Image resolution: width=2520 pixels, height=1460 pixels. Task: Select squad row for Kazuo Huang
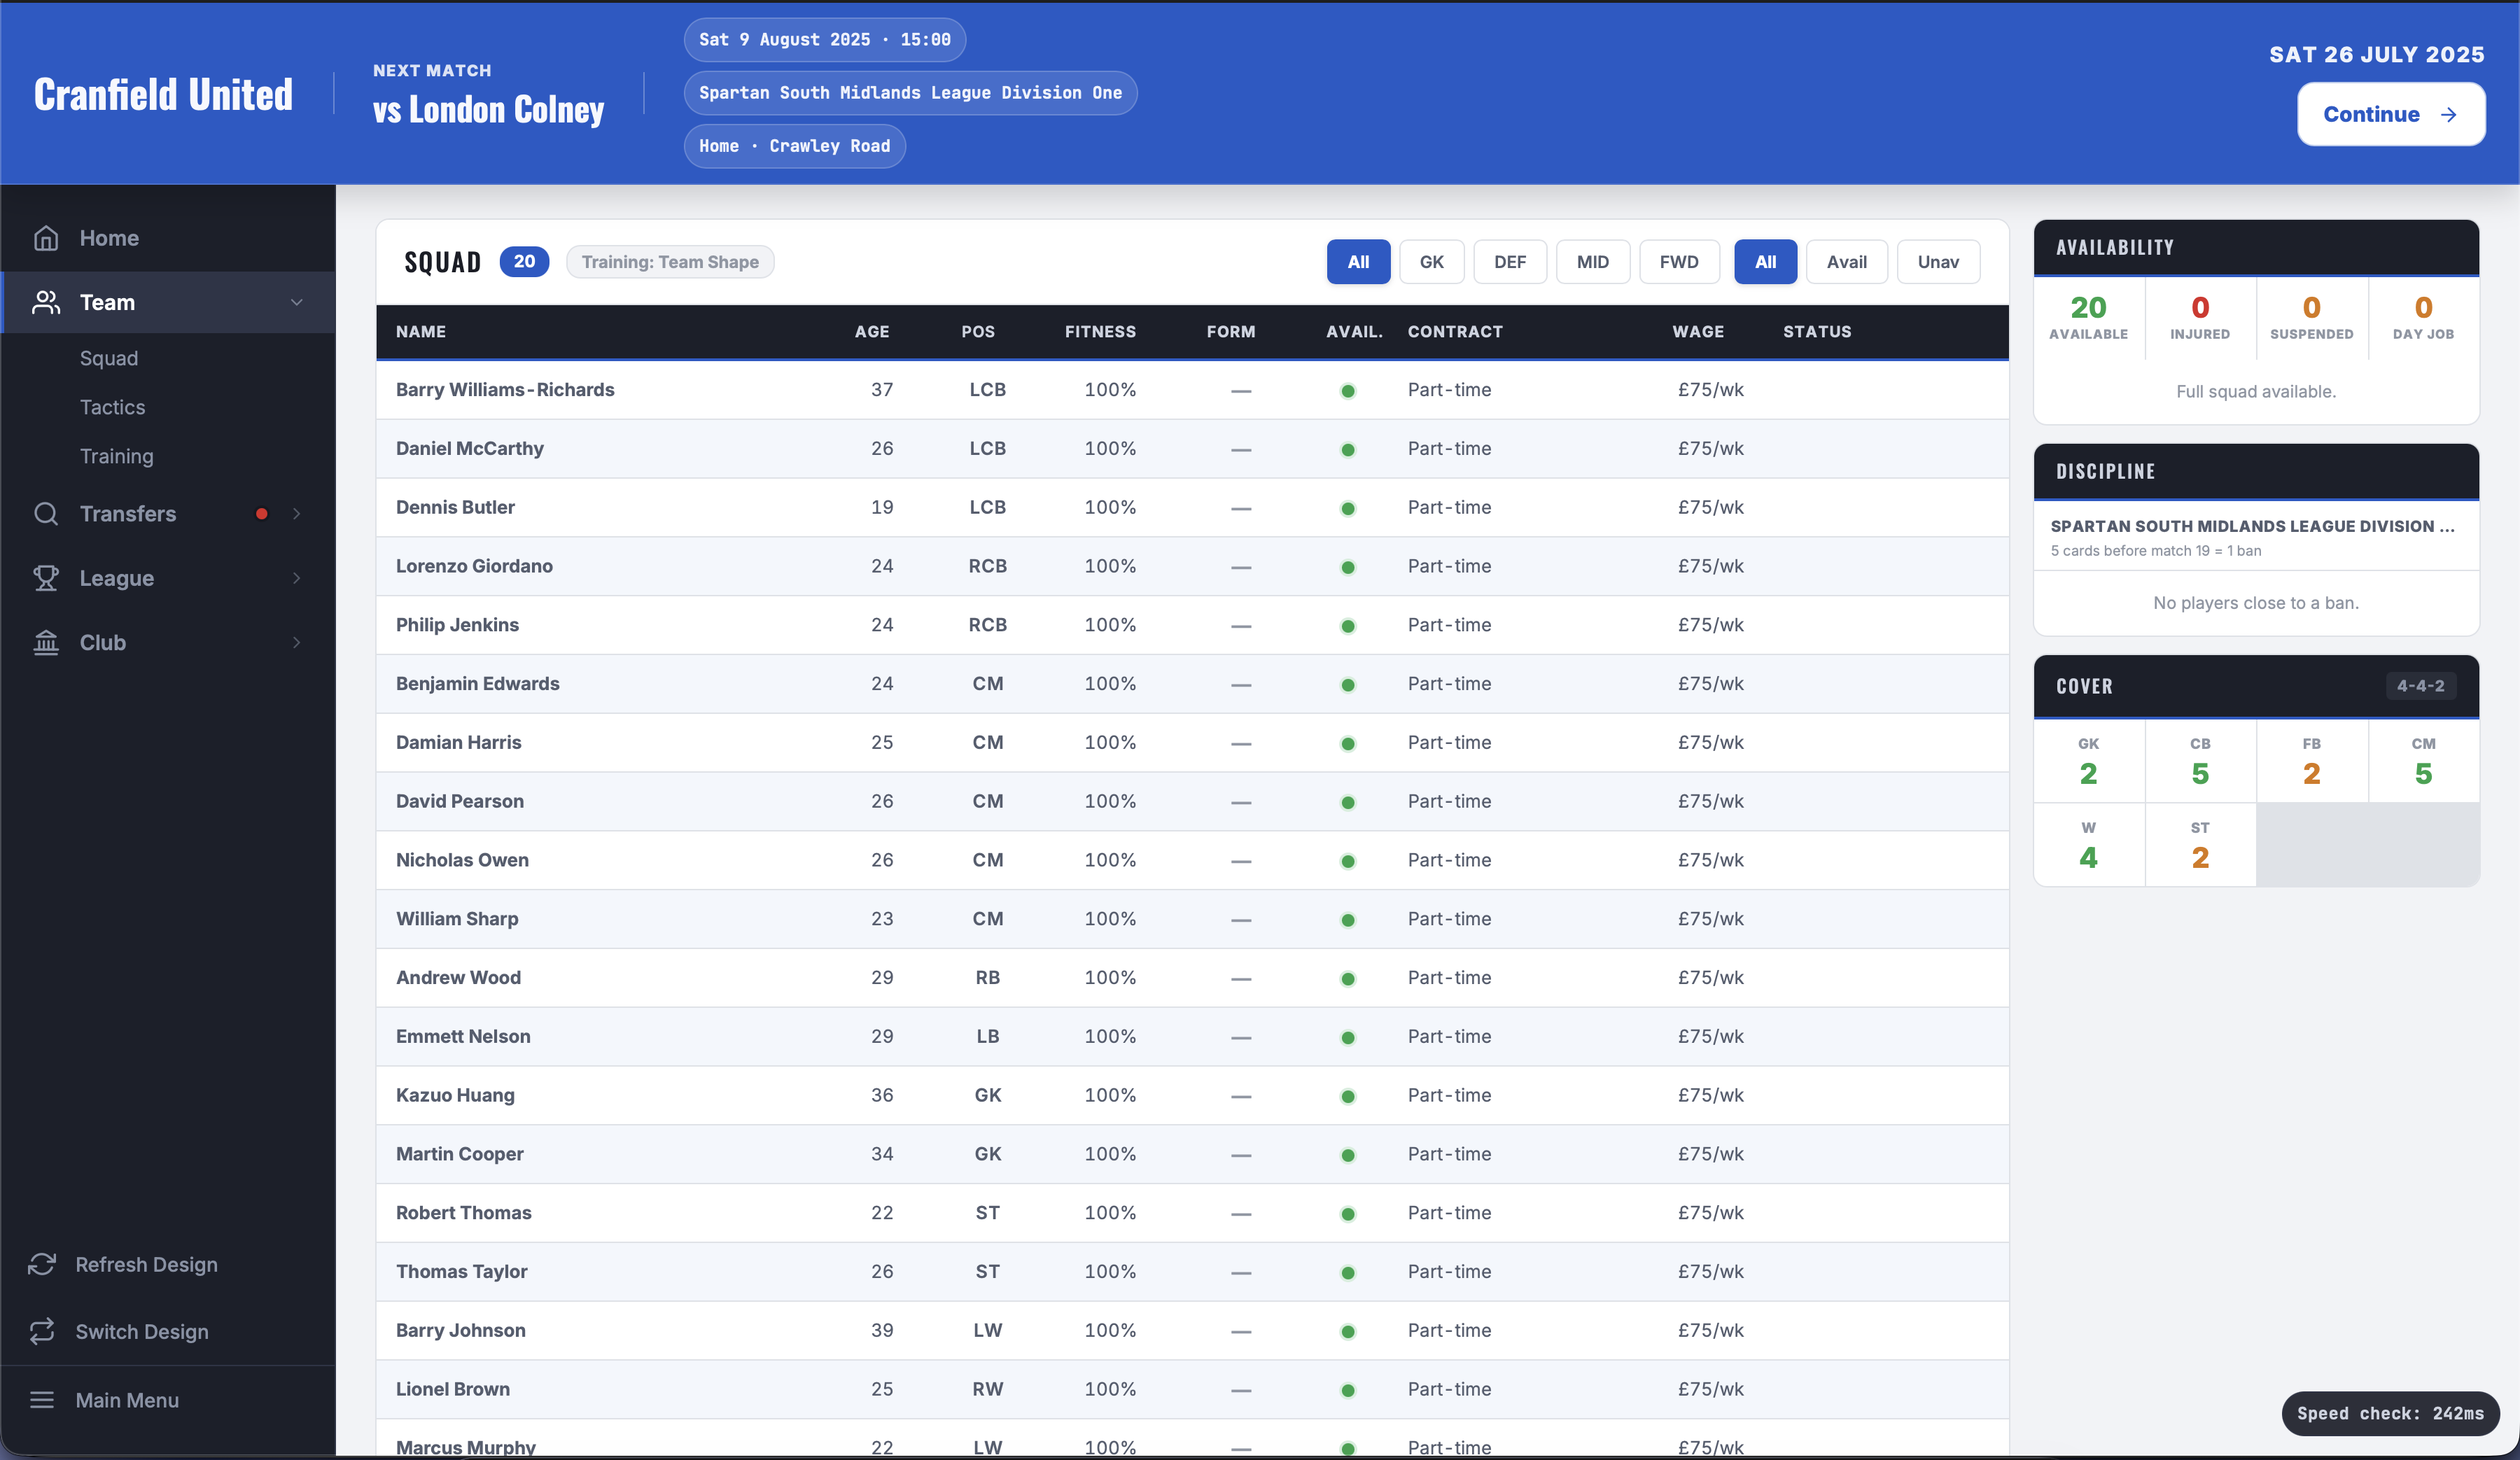[900, 1095]
